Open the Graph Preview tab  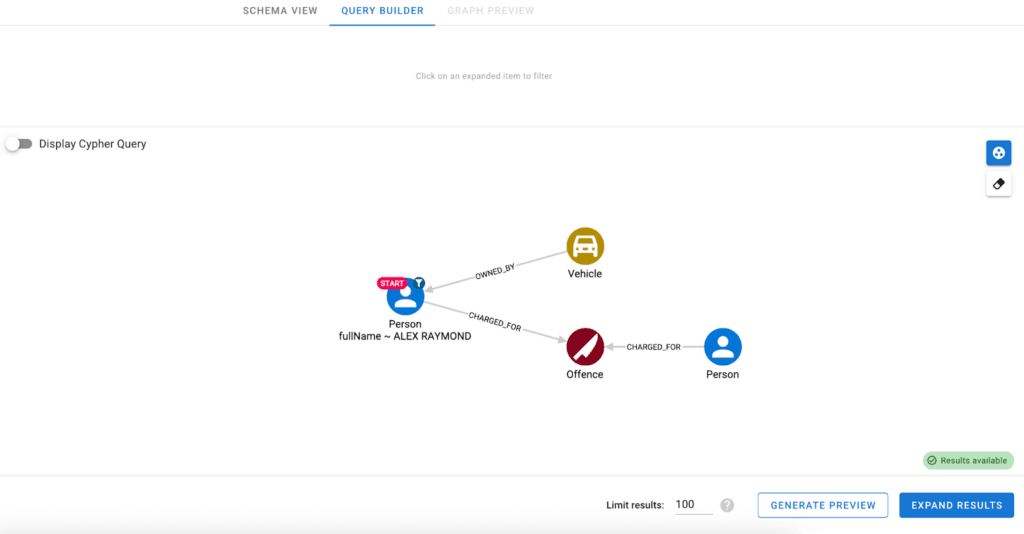point(490,11)
